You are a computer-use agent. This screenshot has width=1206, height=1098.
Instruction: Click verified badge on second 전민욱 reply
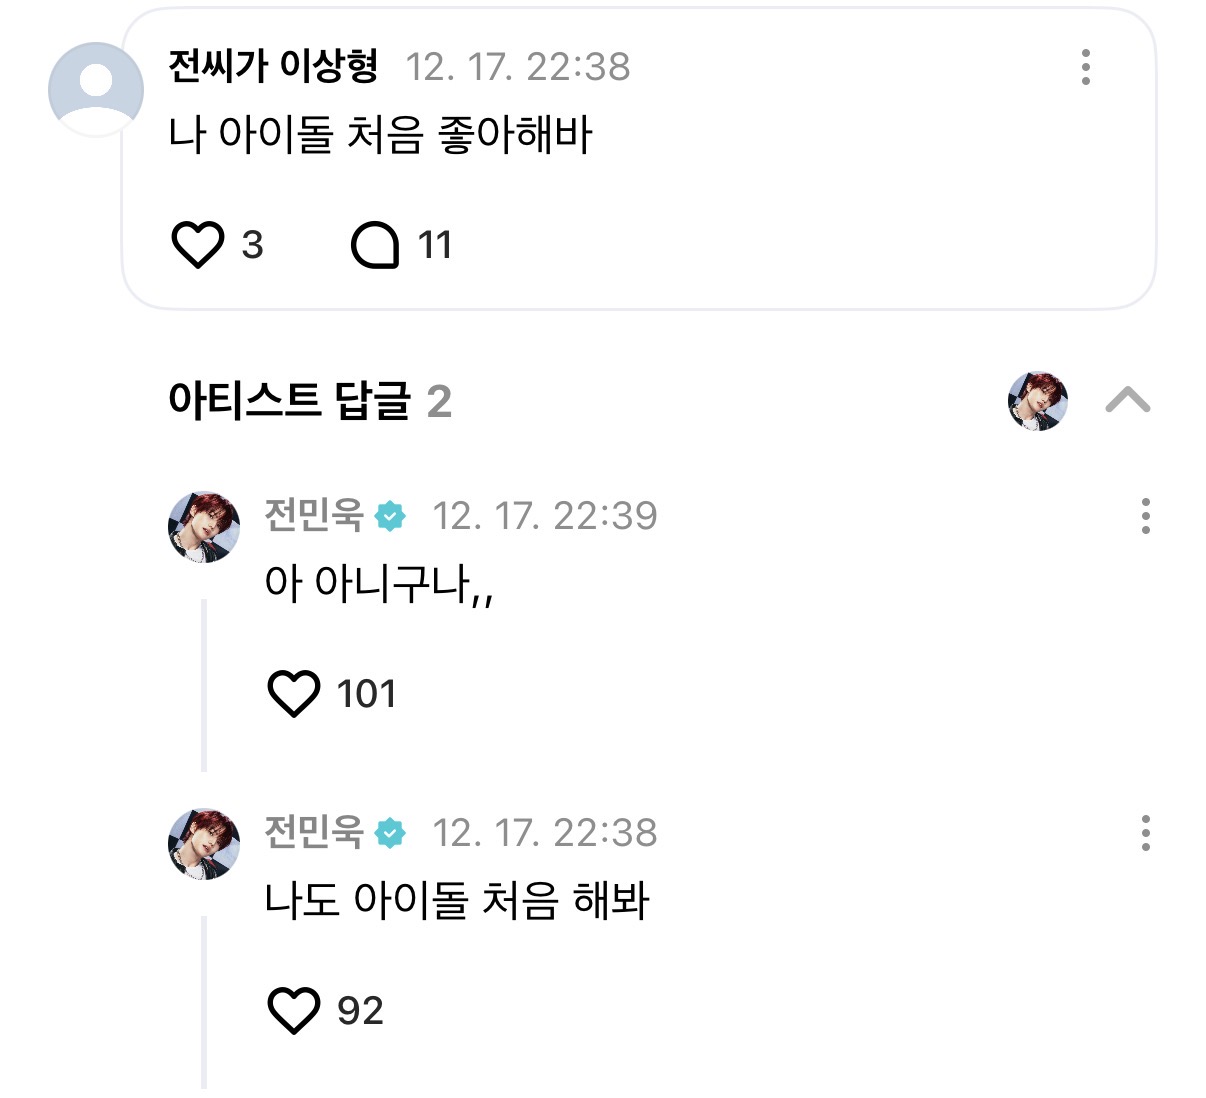click(390, 833)
